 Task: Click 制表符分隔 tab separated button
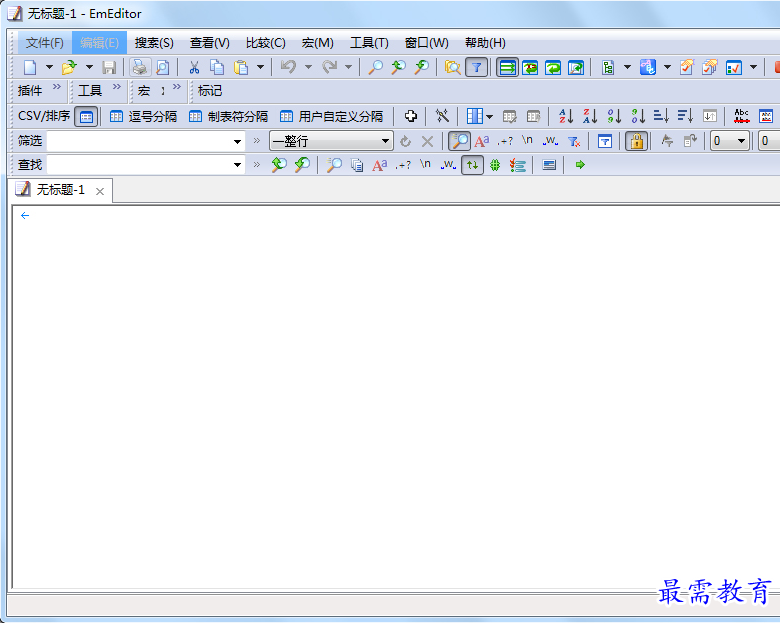[x=228, y=116]
